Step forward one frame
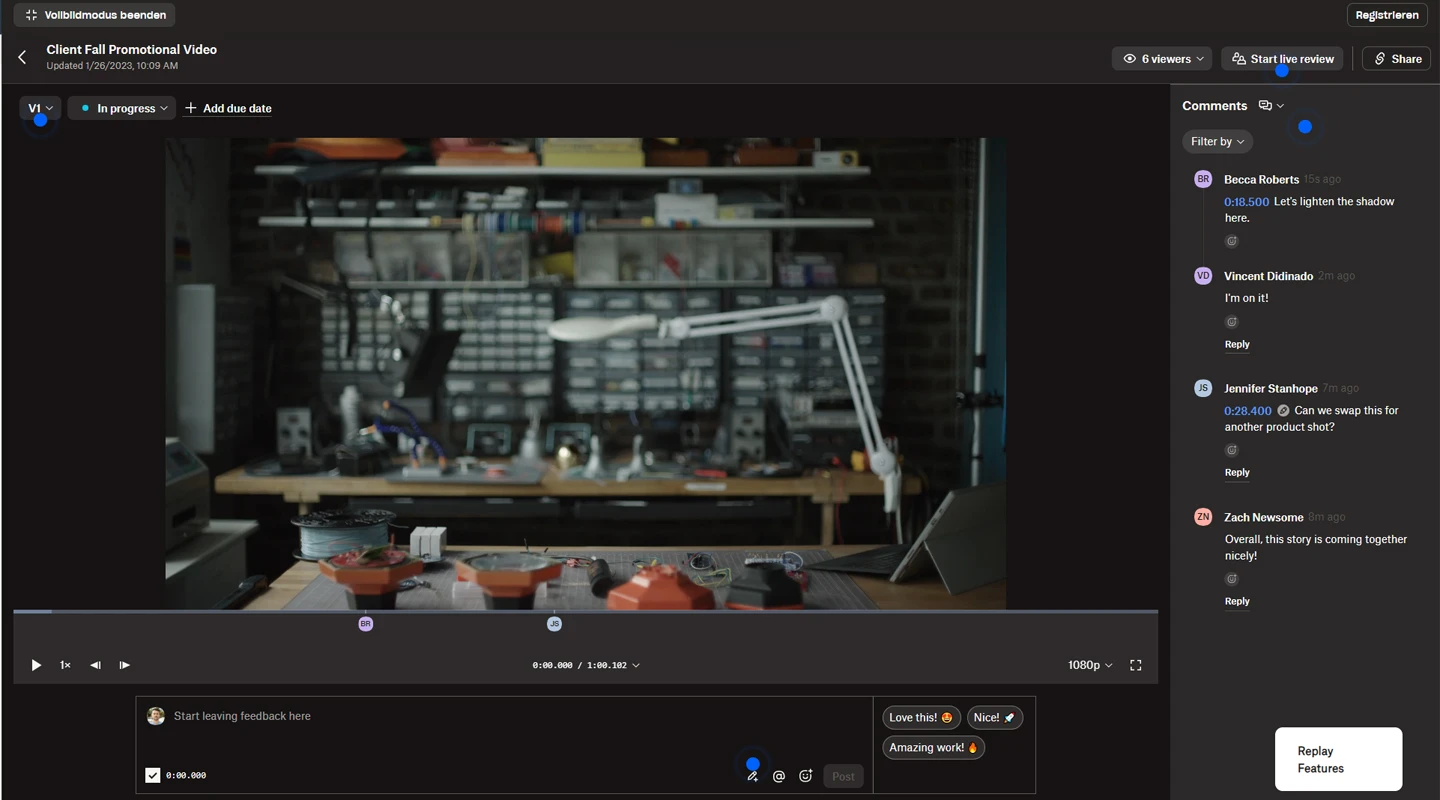The width and height of the screenshot is (1440, 800). pos(125,665)
